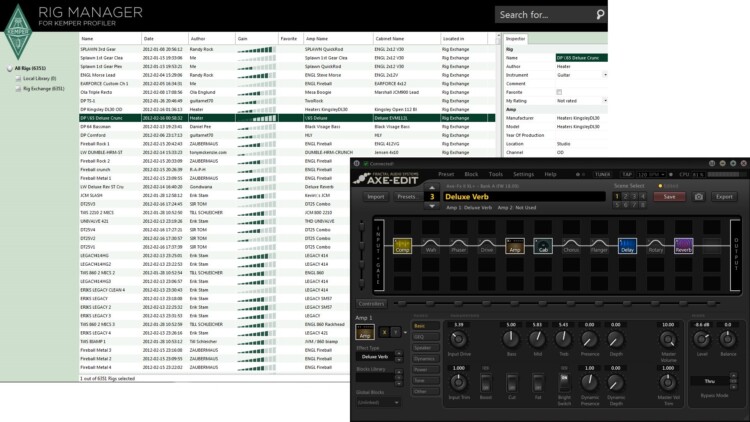Viewport: 750px width, 422px height.
Task: Open the Block menu in Axe-Edit
Action: point(471,174)
